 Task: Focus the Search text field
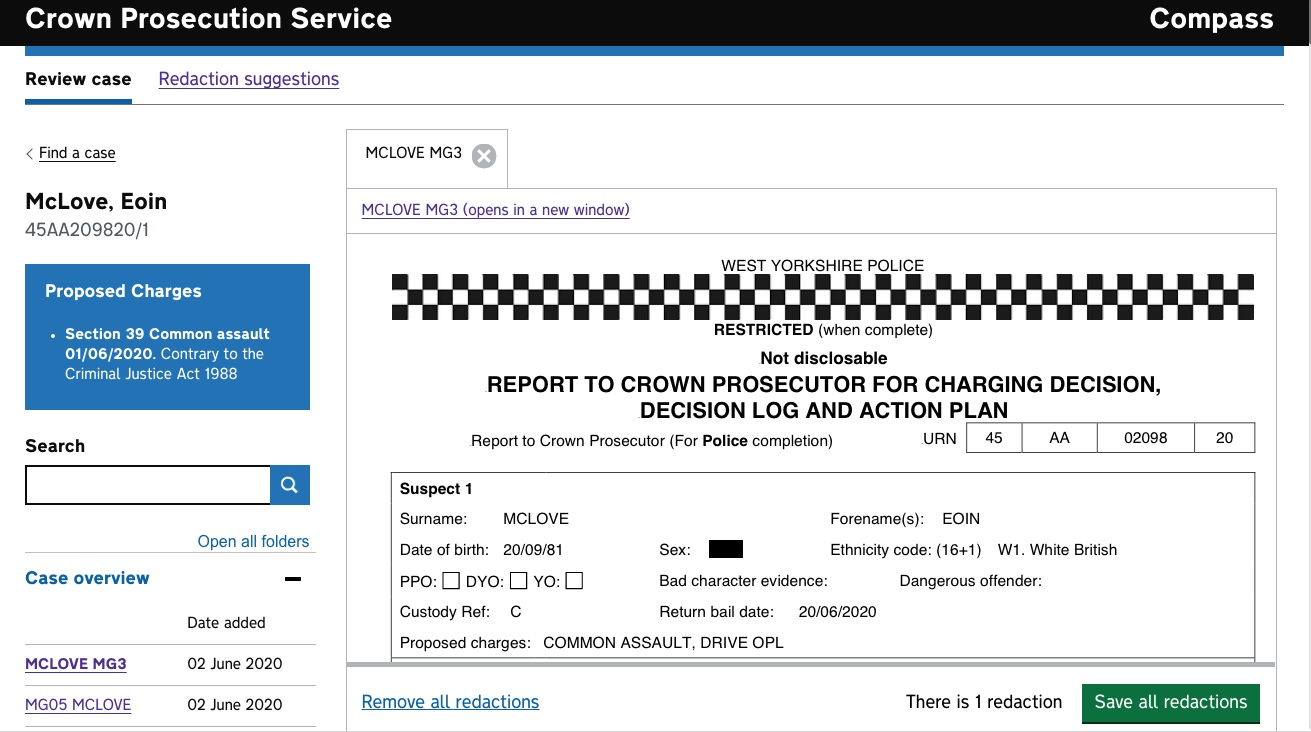[x=148, y=485]
